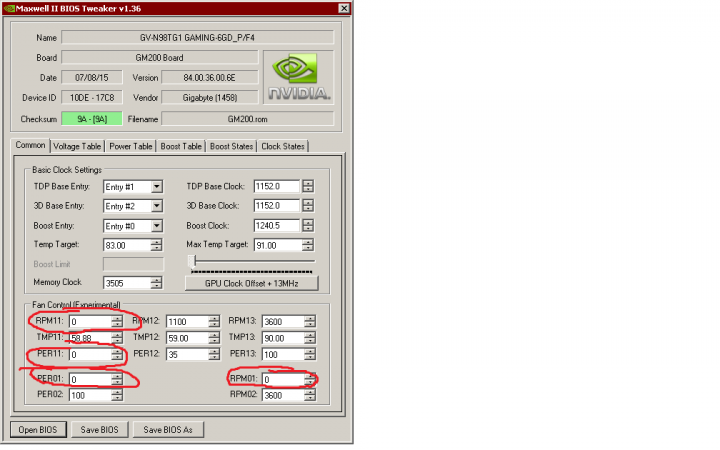The height and width of the screenshot is (450, 720).
Task: Click the Open BIOS button
Action: [38, 430]
